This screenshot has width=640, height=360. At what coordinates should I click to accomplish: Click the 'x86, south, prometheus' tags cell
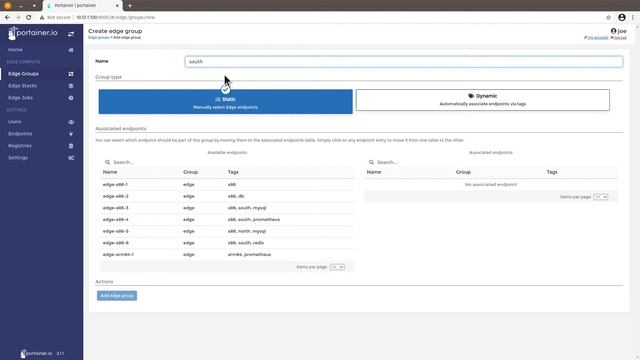254,220
